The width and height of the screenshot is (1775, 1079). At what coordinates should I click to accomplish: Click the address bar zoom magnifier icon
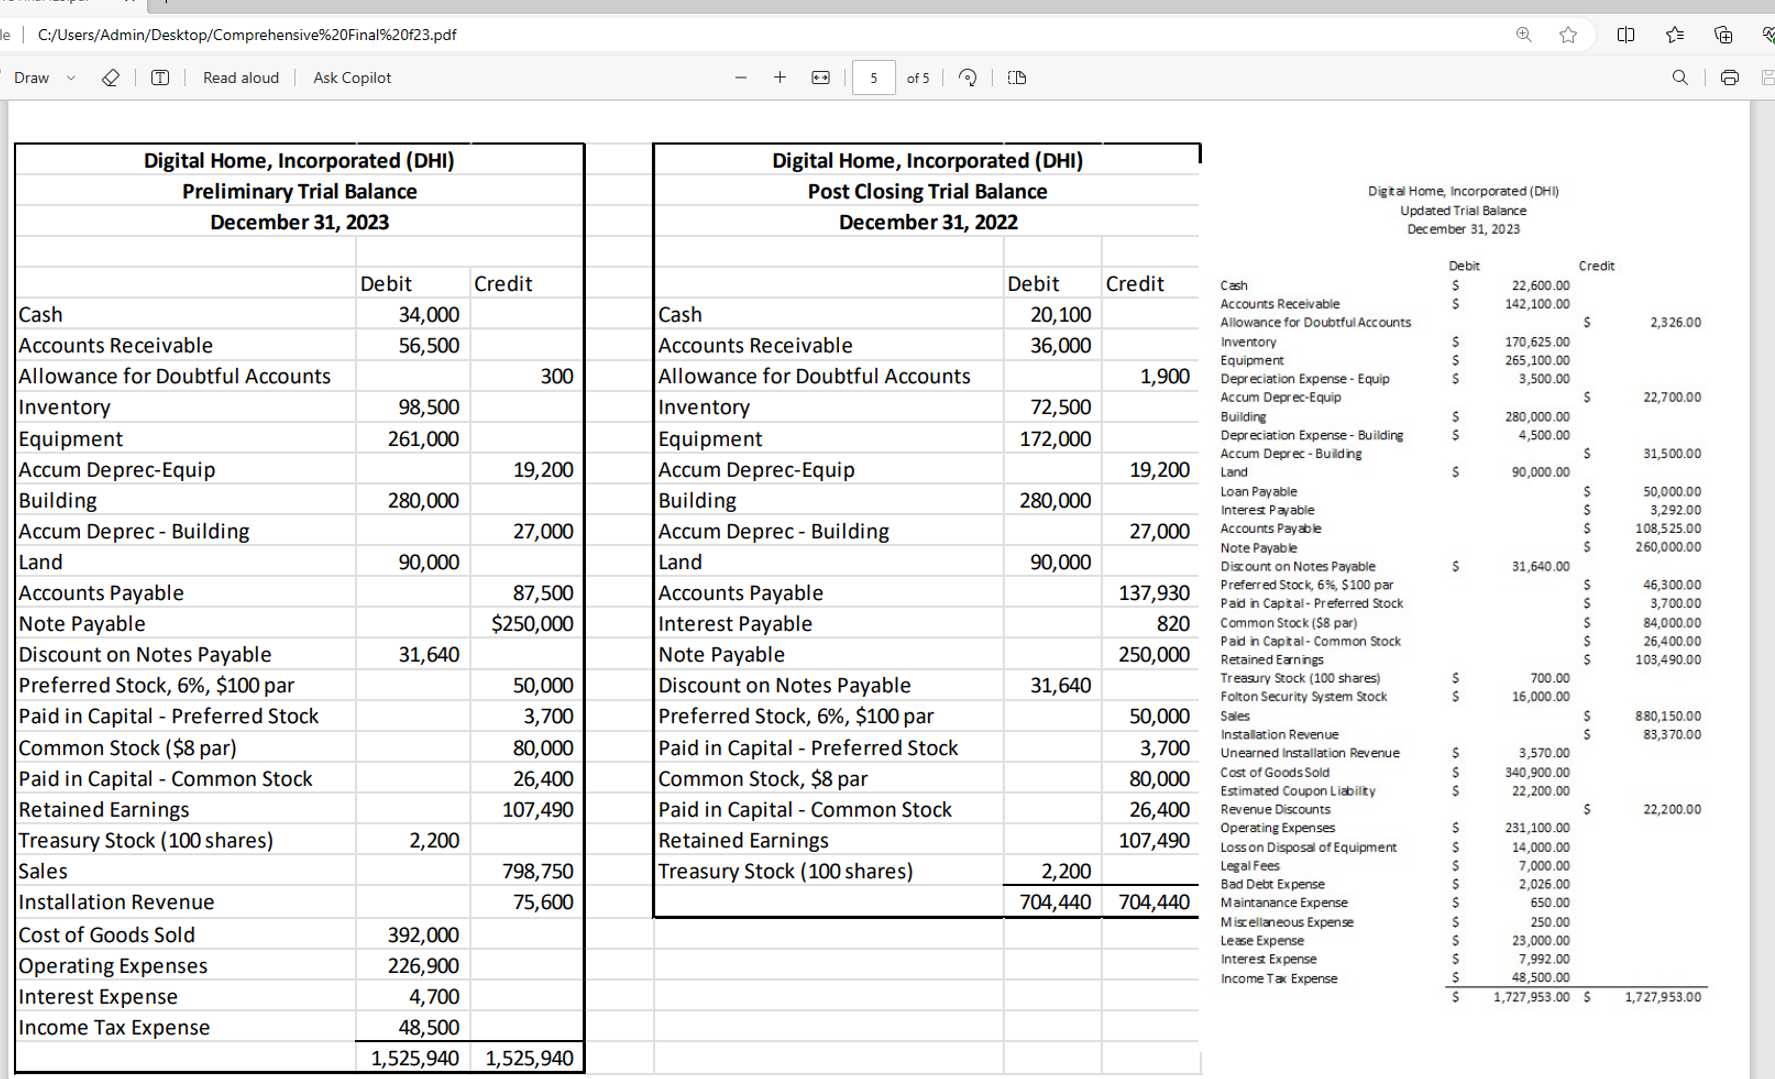click(1524, 35)
